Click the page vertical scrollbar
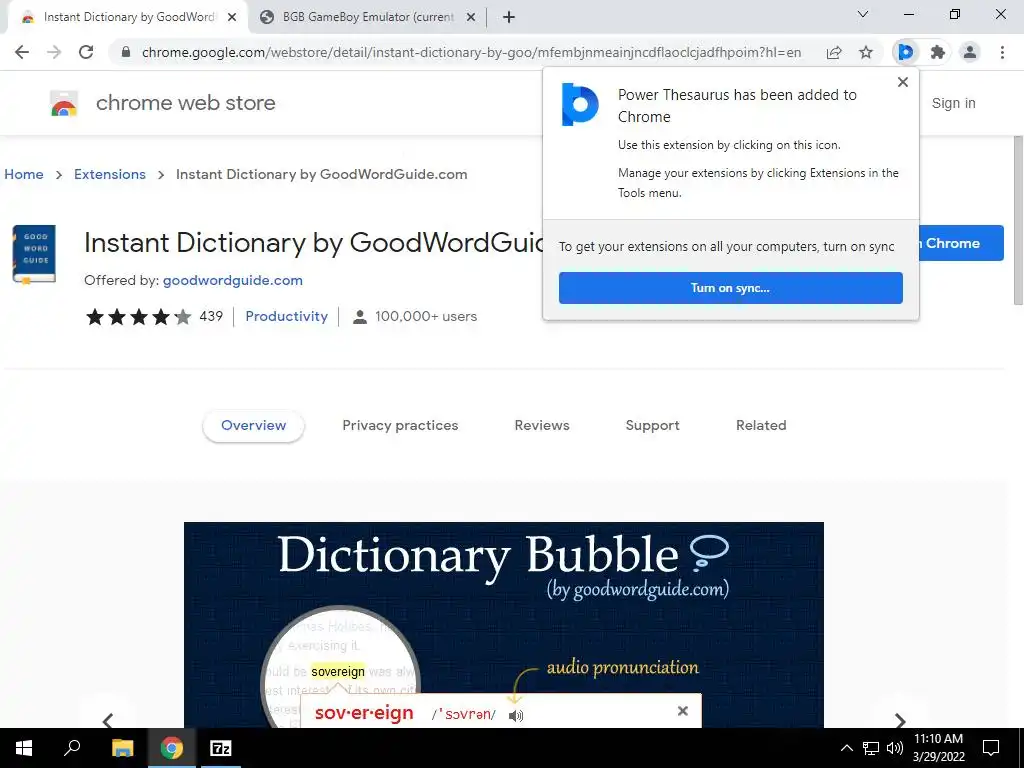1024x768 pixels. (x=1018, y=219)
